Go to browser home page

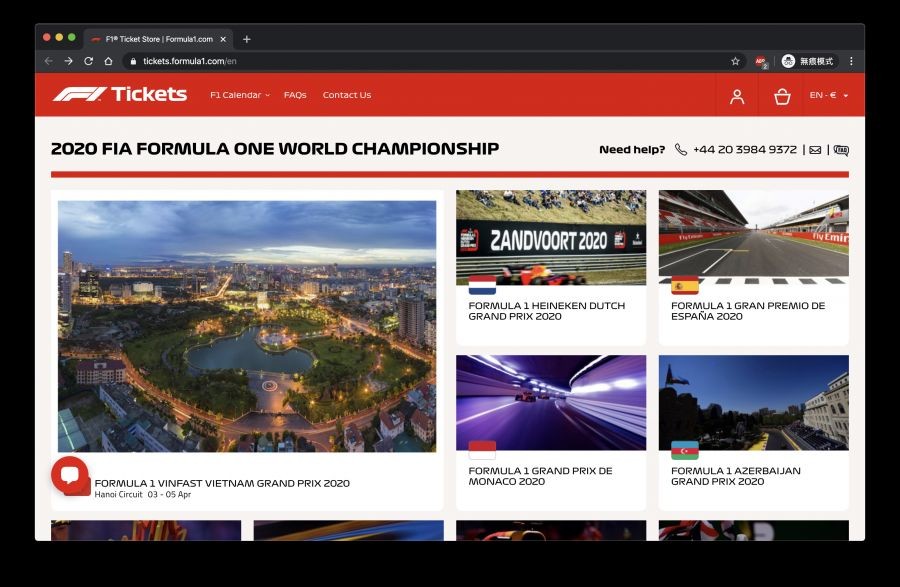click(x=108, y=61)
